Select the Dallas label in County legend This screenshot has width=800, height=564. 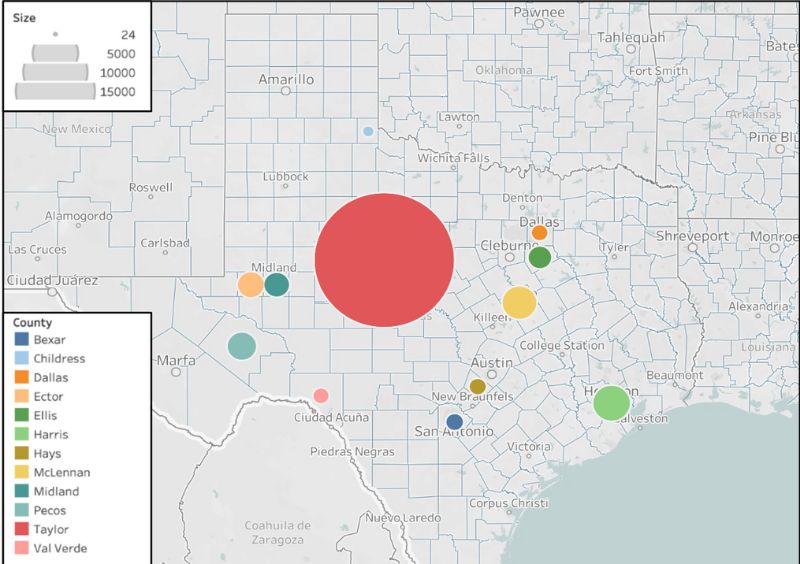[51, 378]
